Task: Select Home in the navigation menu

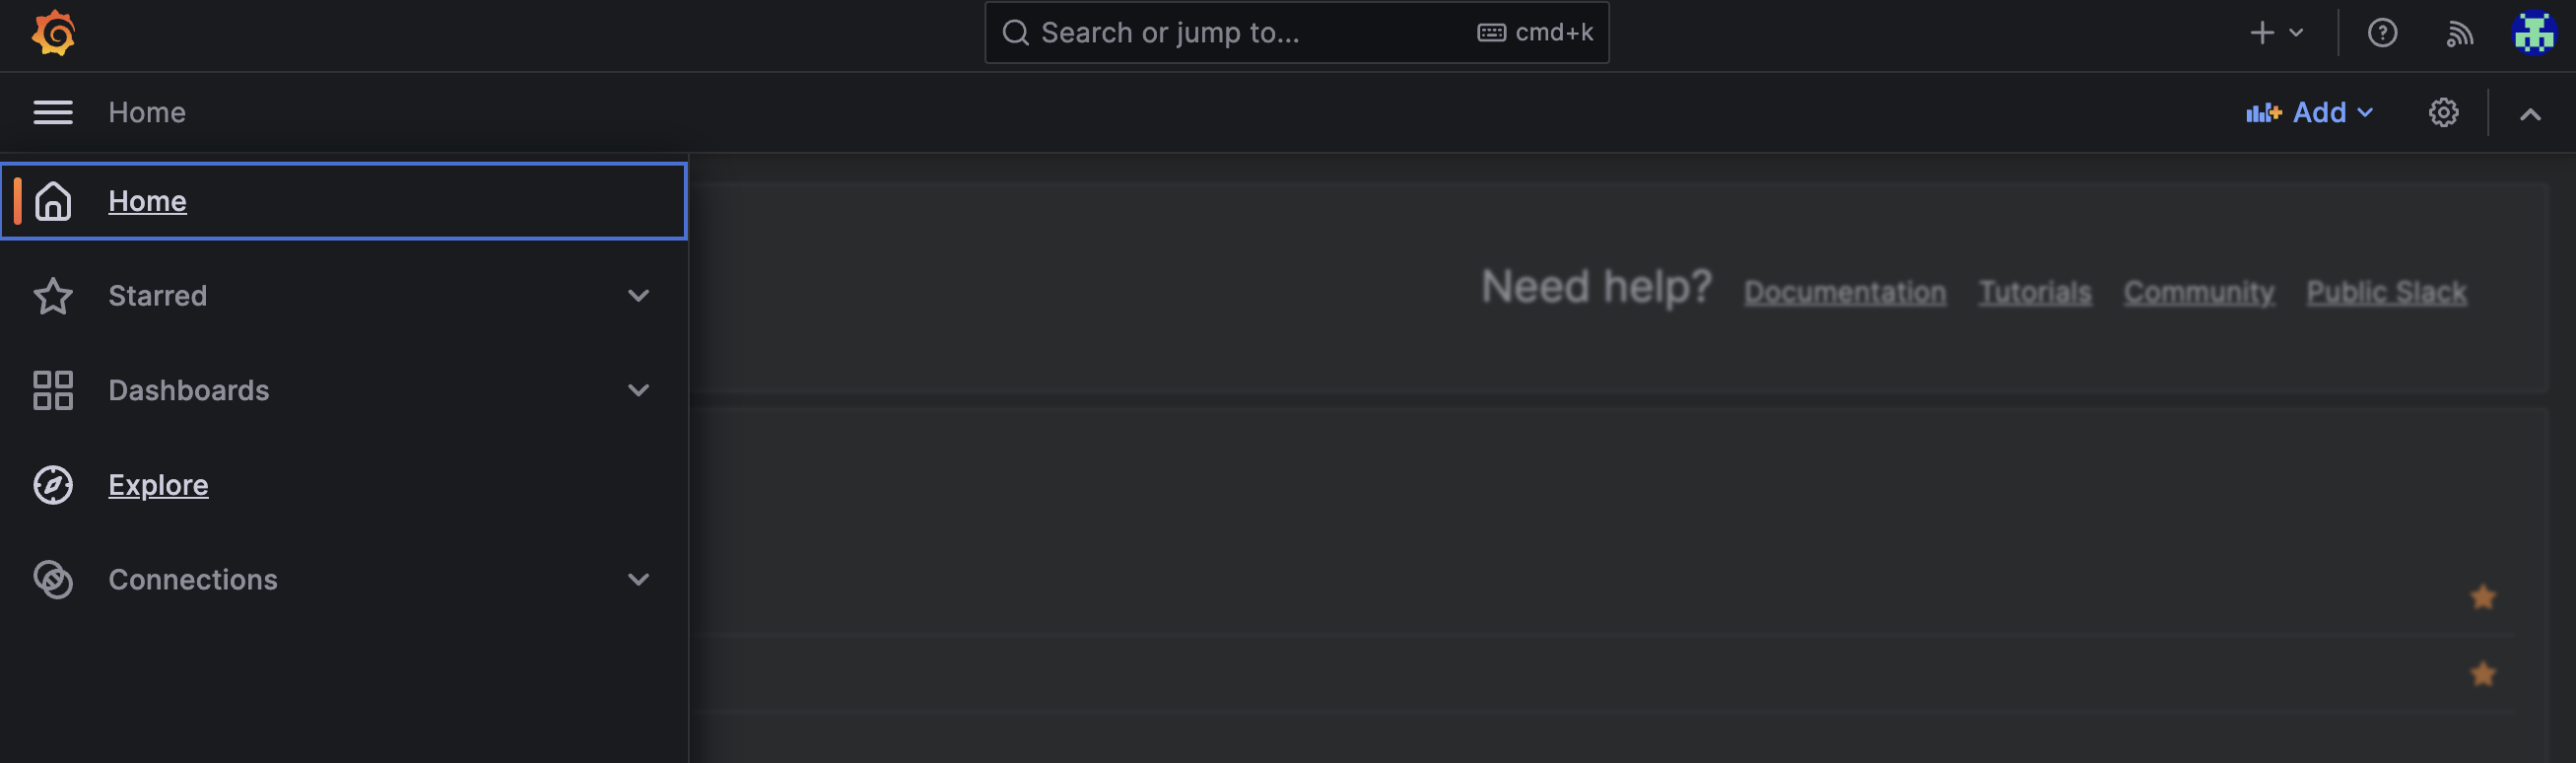Action: (x=147, y=201)
